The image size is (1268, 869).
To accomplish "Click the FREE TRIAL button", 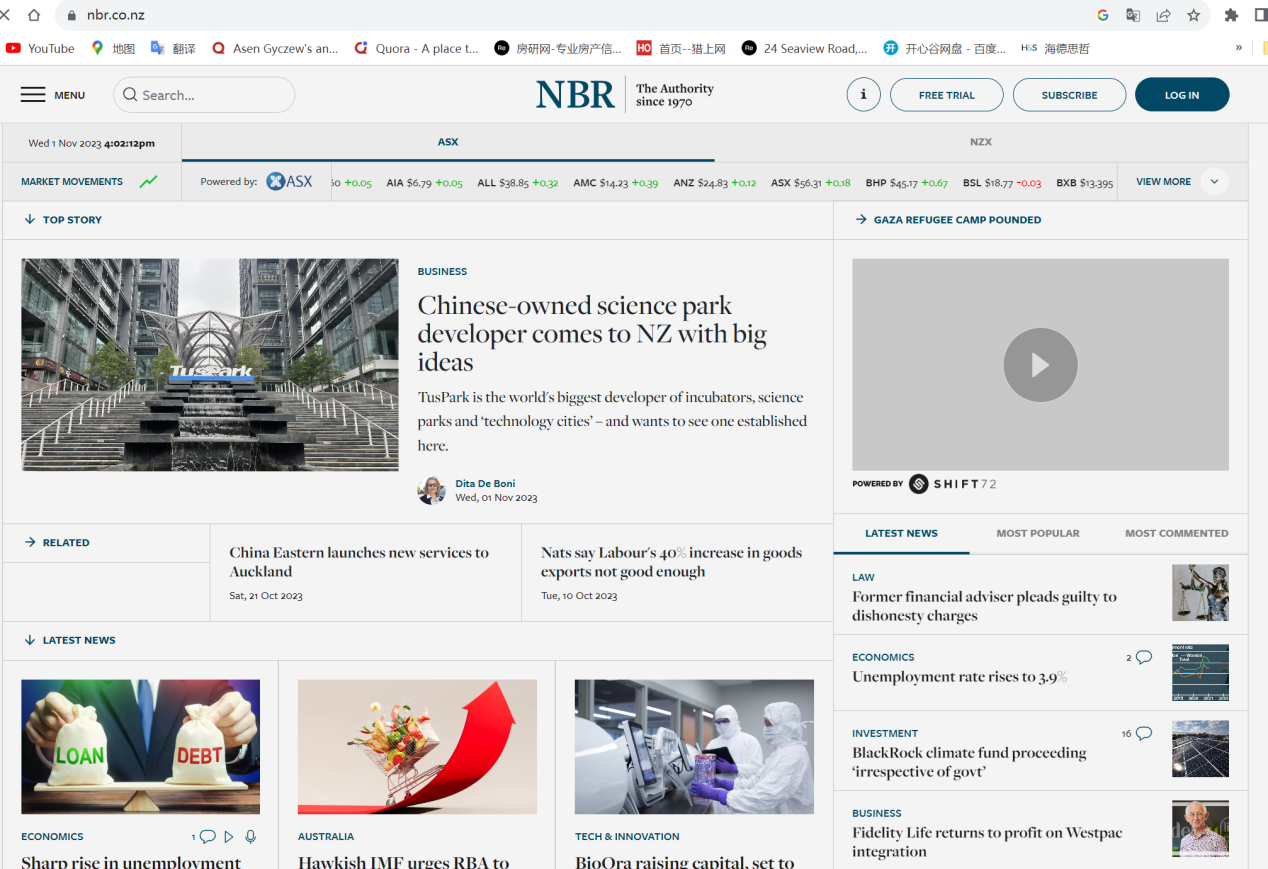I will 946,95.
